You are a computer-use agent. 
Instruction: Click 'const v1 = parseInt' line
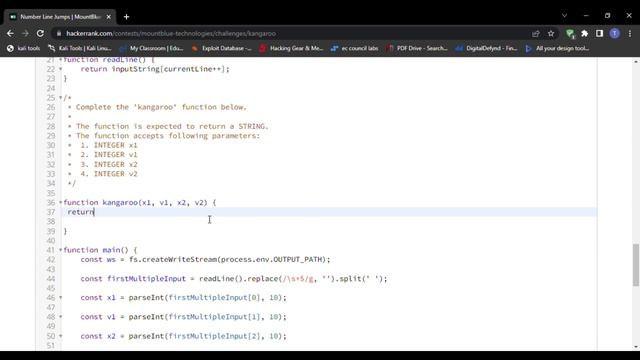click(183, 317)
